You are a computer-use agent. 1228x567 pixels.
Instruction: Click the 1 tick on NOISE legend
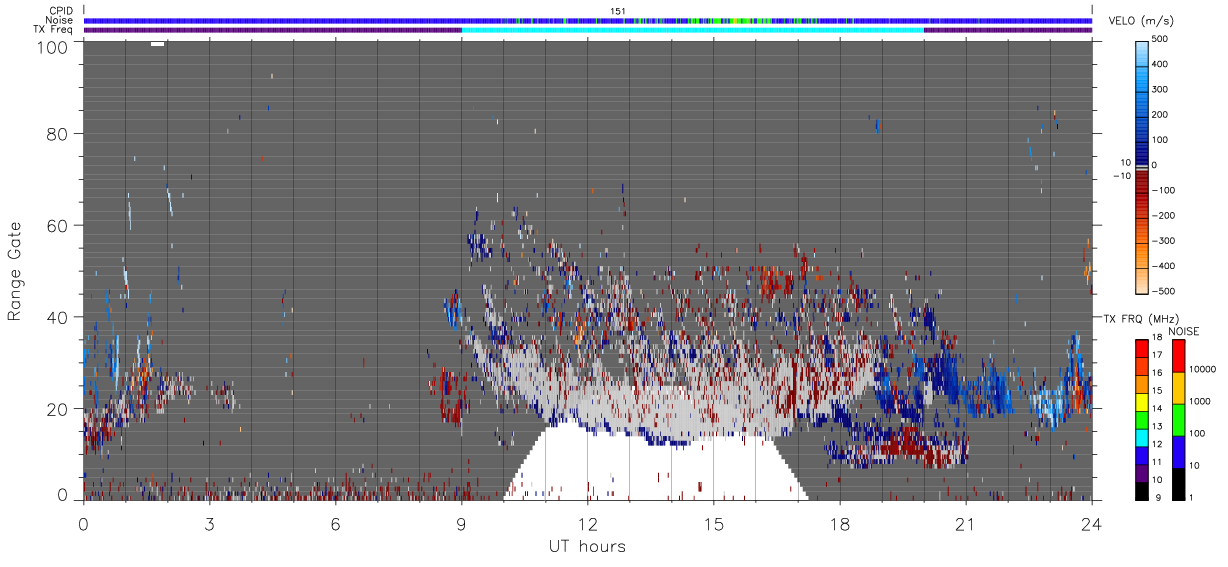click(x=1192, y=497)
